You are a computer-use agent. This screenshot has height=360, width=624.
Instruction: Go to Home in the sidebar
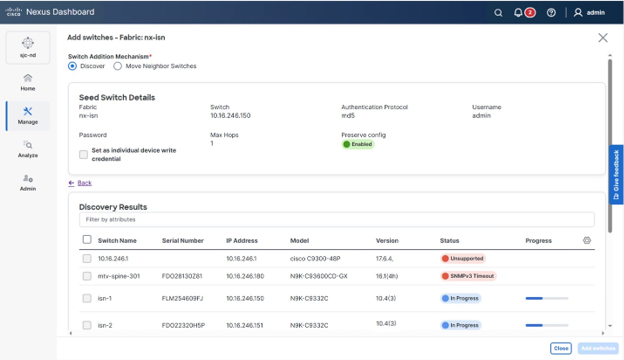coord(28,82)
